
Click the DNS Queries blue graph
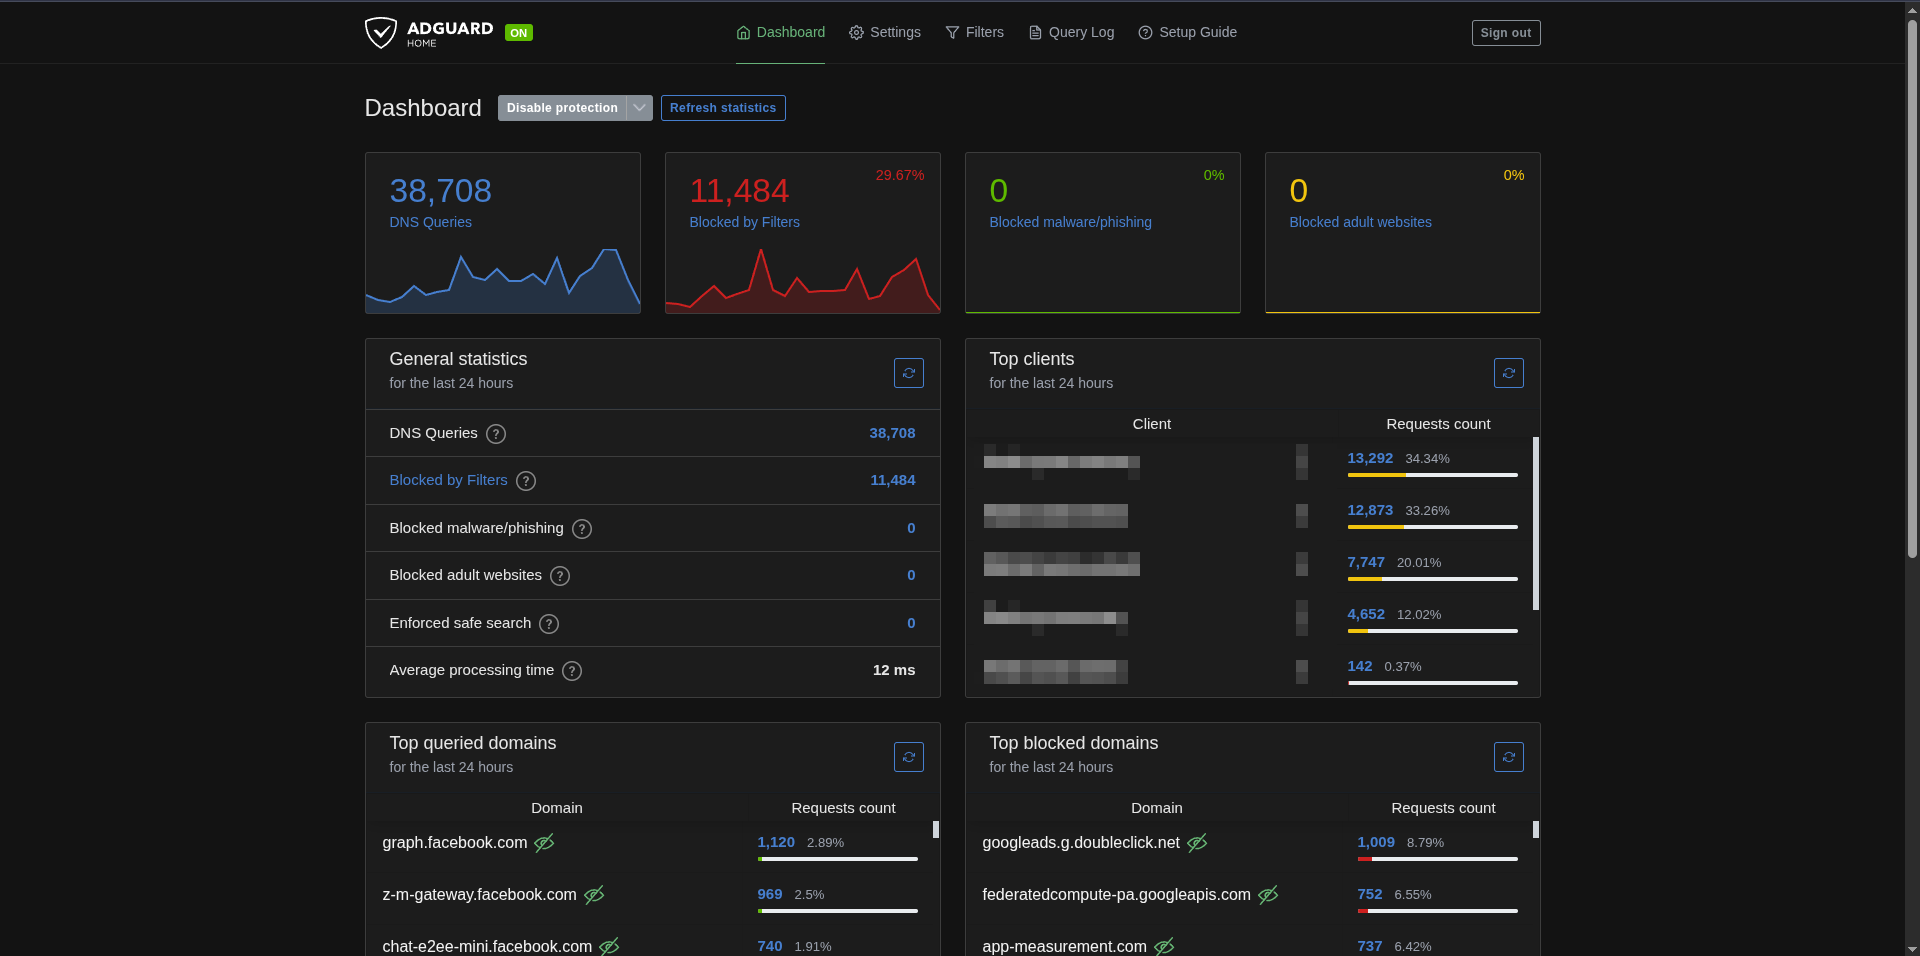(503, 280)
